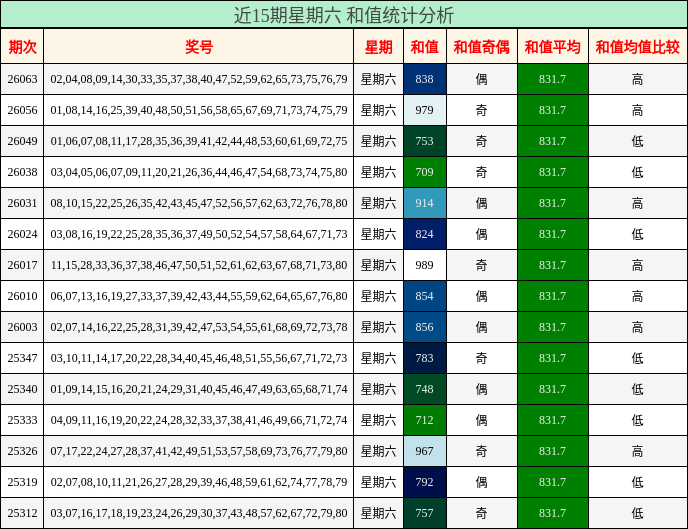The height and width of the screenshot is (529, 688).
Task: Click draw numbers starting 01,06,07,08,11
Action: coord(199,141)
